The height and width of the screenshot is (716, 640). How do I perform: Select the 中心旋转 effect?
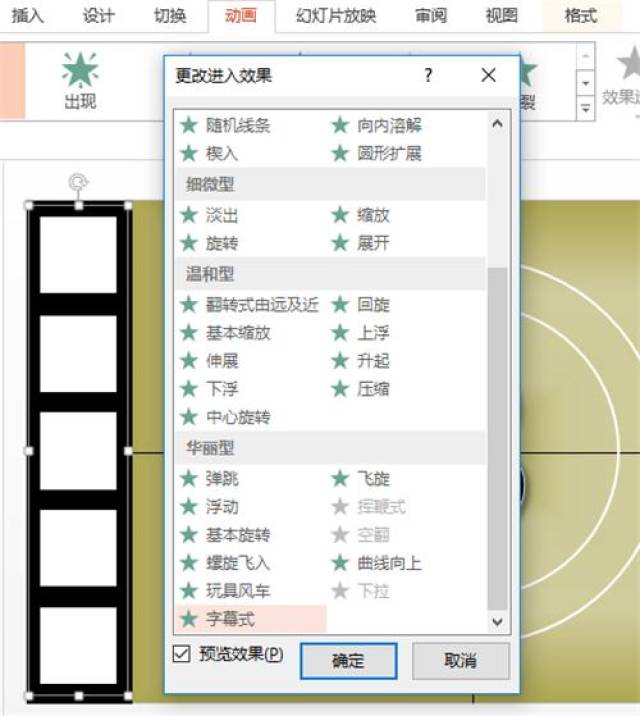(x=225, y=417)
